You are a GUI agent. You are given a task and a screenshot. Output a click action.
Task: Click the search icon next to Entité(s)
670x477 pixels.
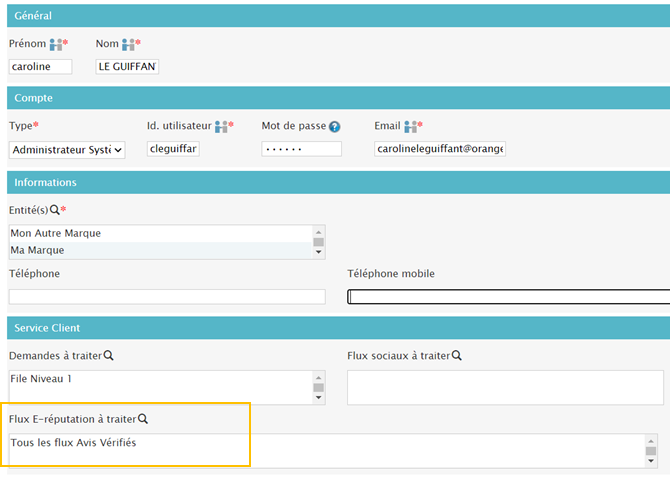[x=55, y=209]
